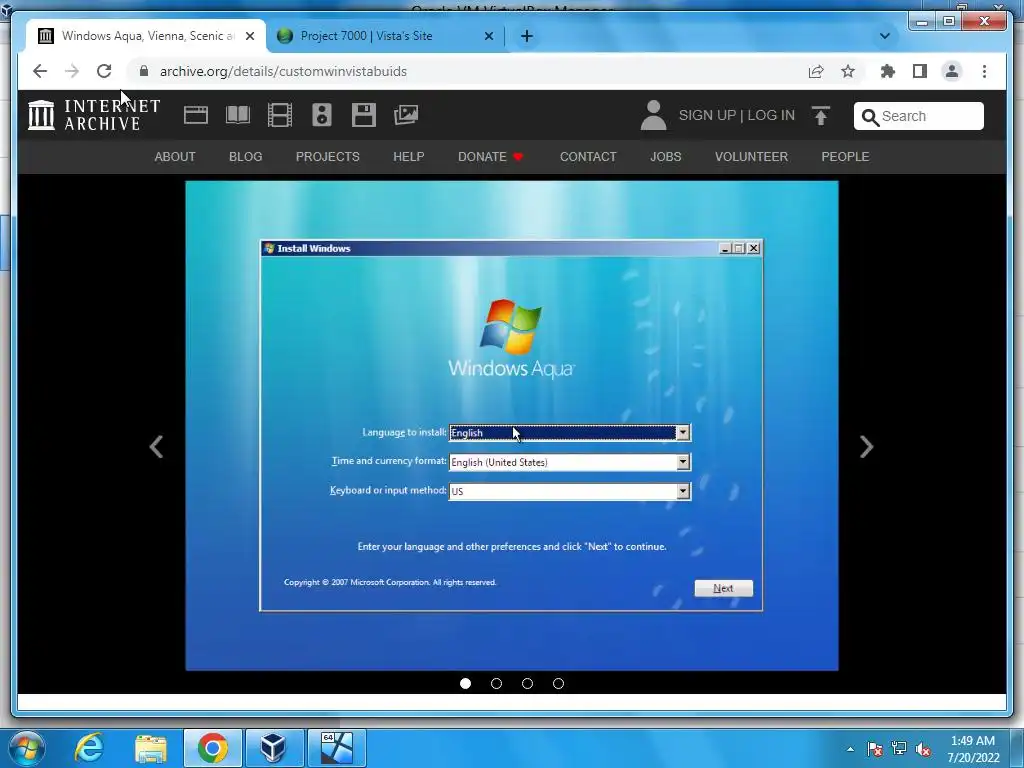The height and width of the screenshot is (768, 1024).
Task: Open the BLOG menu item
Action: (x=246, y=157)
